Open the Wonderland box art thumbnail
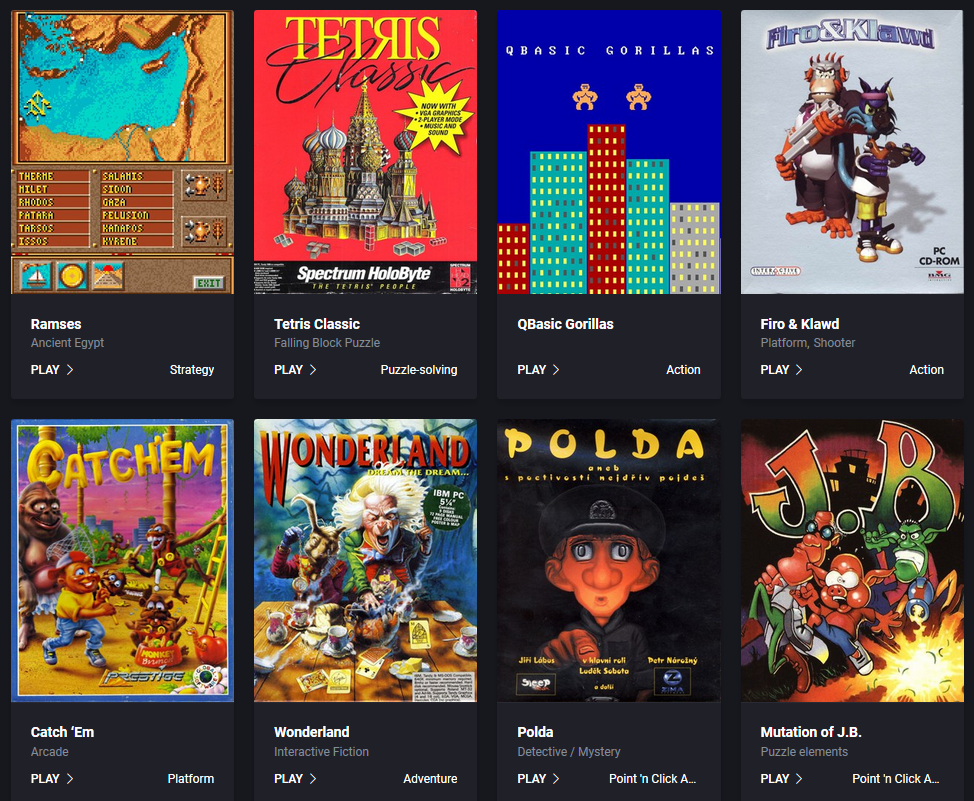974x801 pixels. [x=365, y=561]
